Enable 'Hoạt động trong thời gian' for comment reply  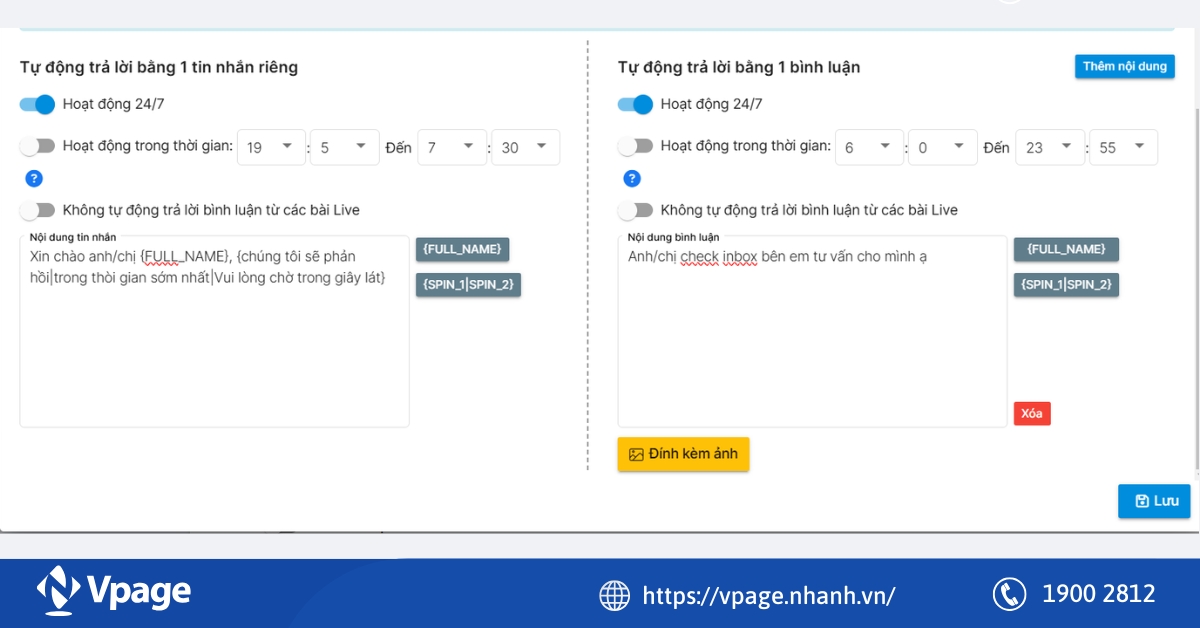click(635, 146)
